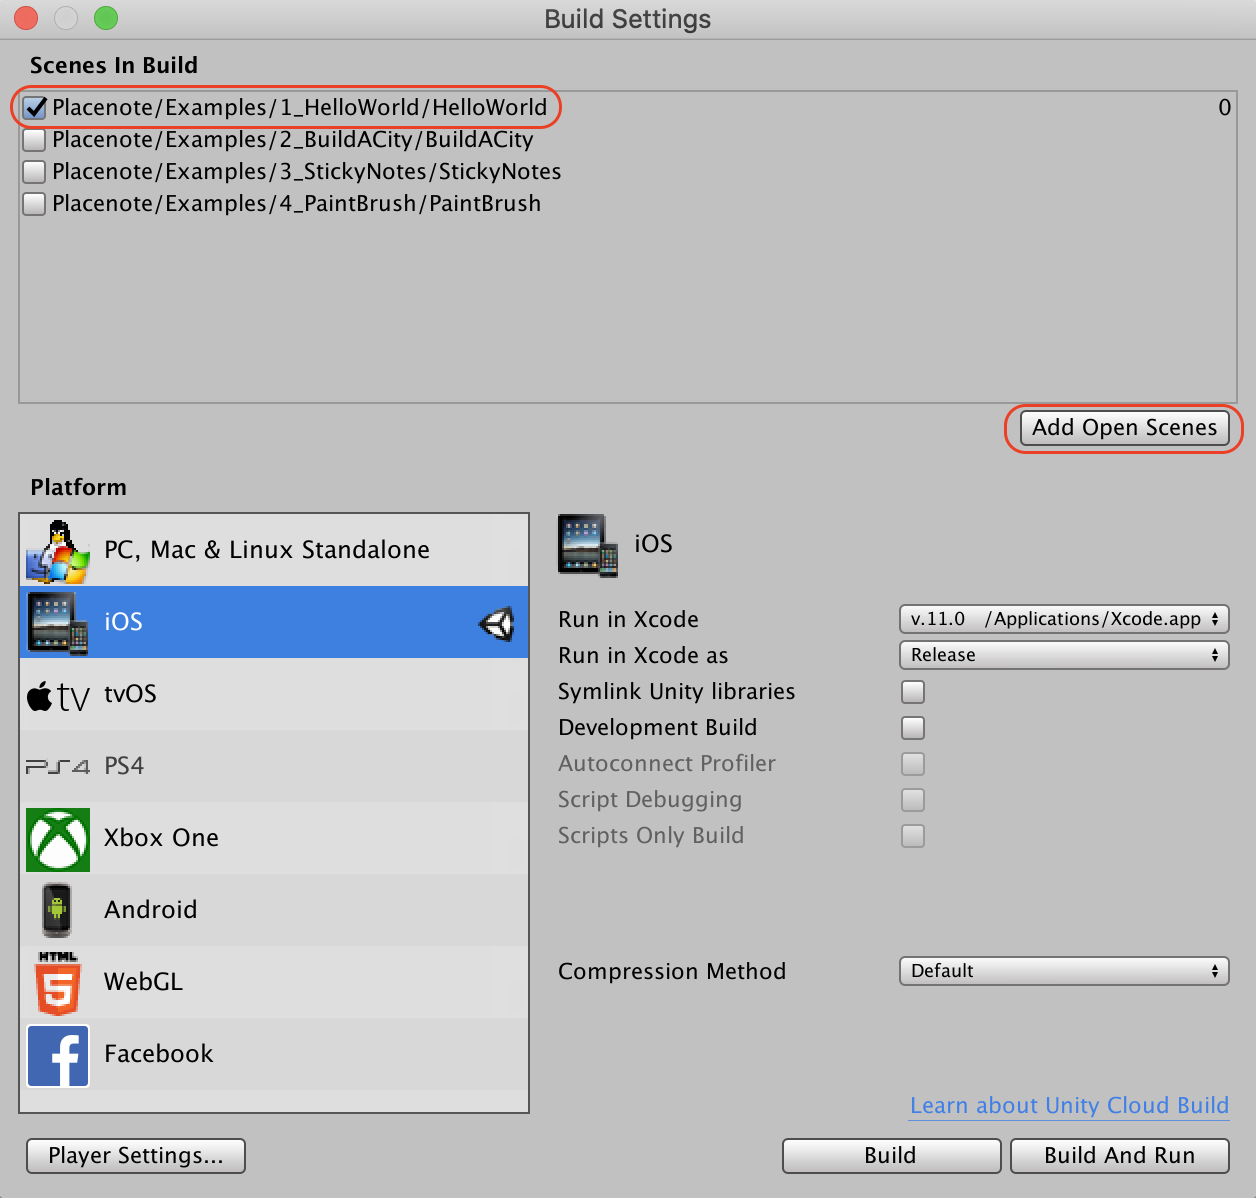1256x1198 pixels.
Task: Open the Run in Xcode as Release dropdown
Action: tap(1064, 655)
